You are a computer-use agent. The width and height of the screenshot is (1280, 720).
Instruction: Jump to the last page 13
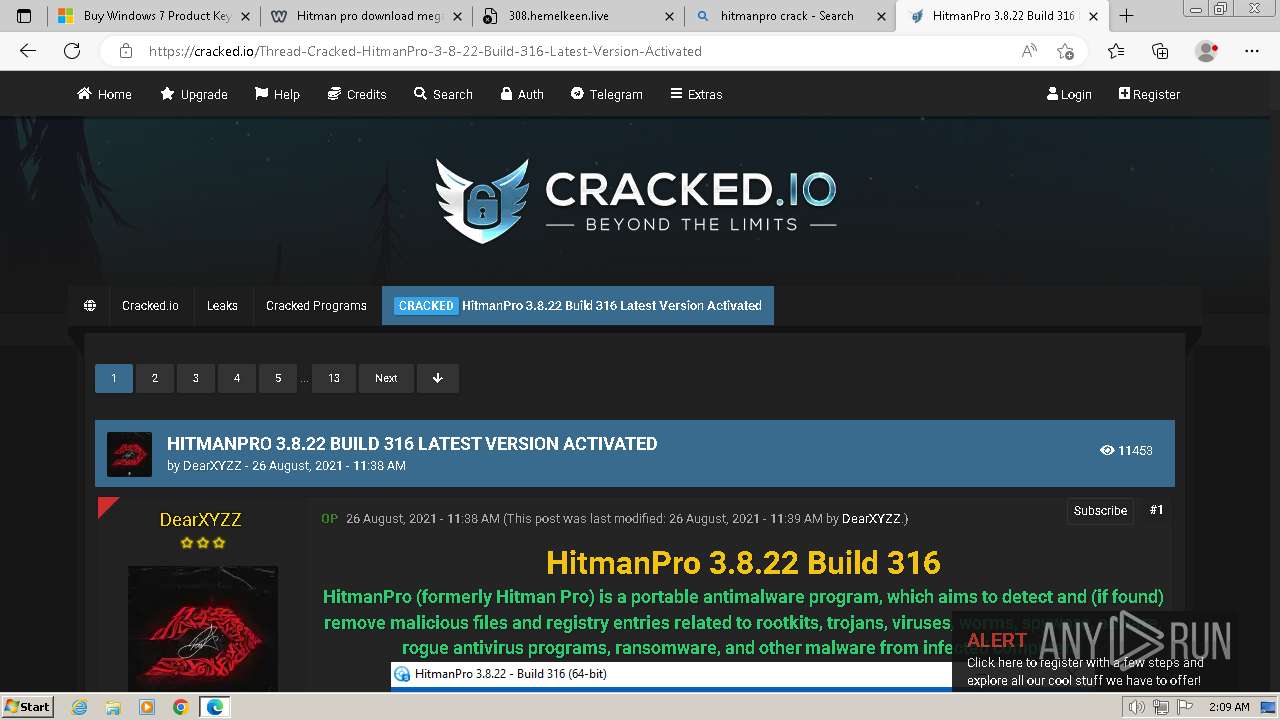coord(334,378)
